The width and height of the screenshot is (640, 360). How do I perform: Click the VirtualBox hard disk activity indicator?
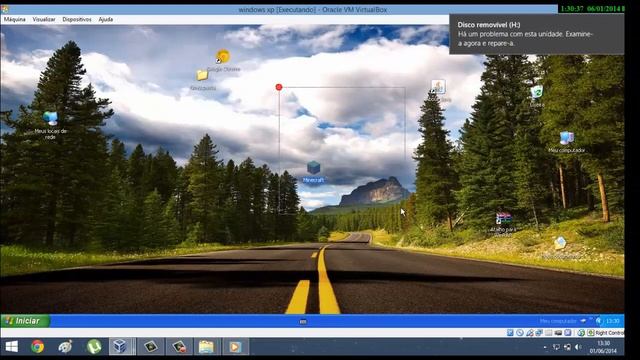pyautogui.click(x=510, y=333)
